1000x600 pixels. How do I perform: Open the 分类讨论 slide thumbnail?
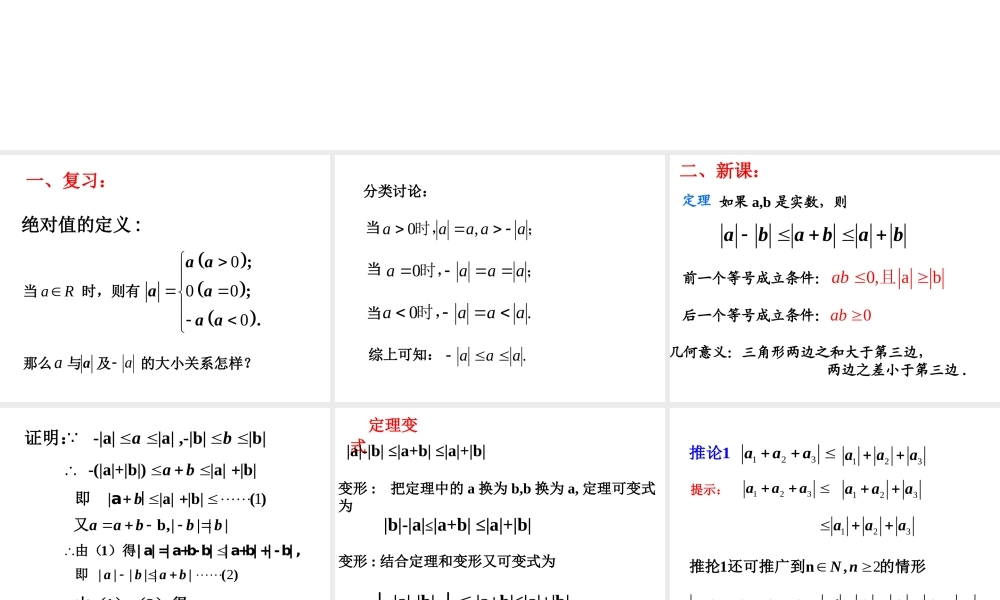[499, 278]
